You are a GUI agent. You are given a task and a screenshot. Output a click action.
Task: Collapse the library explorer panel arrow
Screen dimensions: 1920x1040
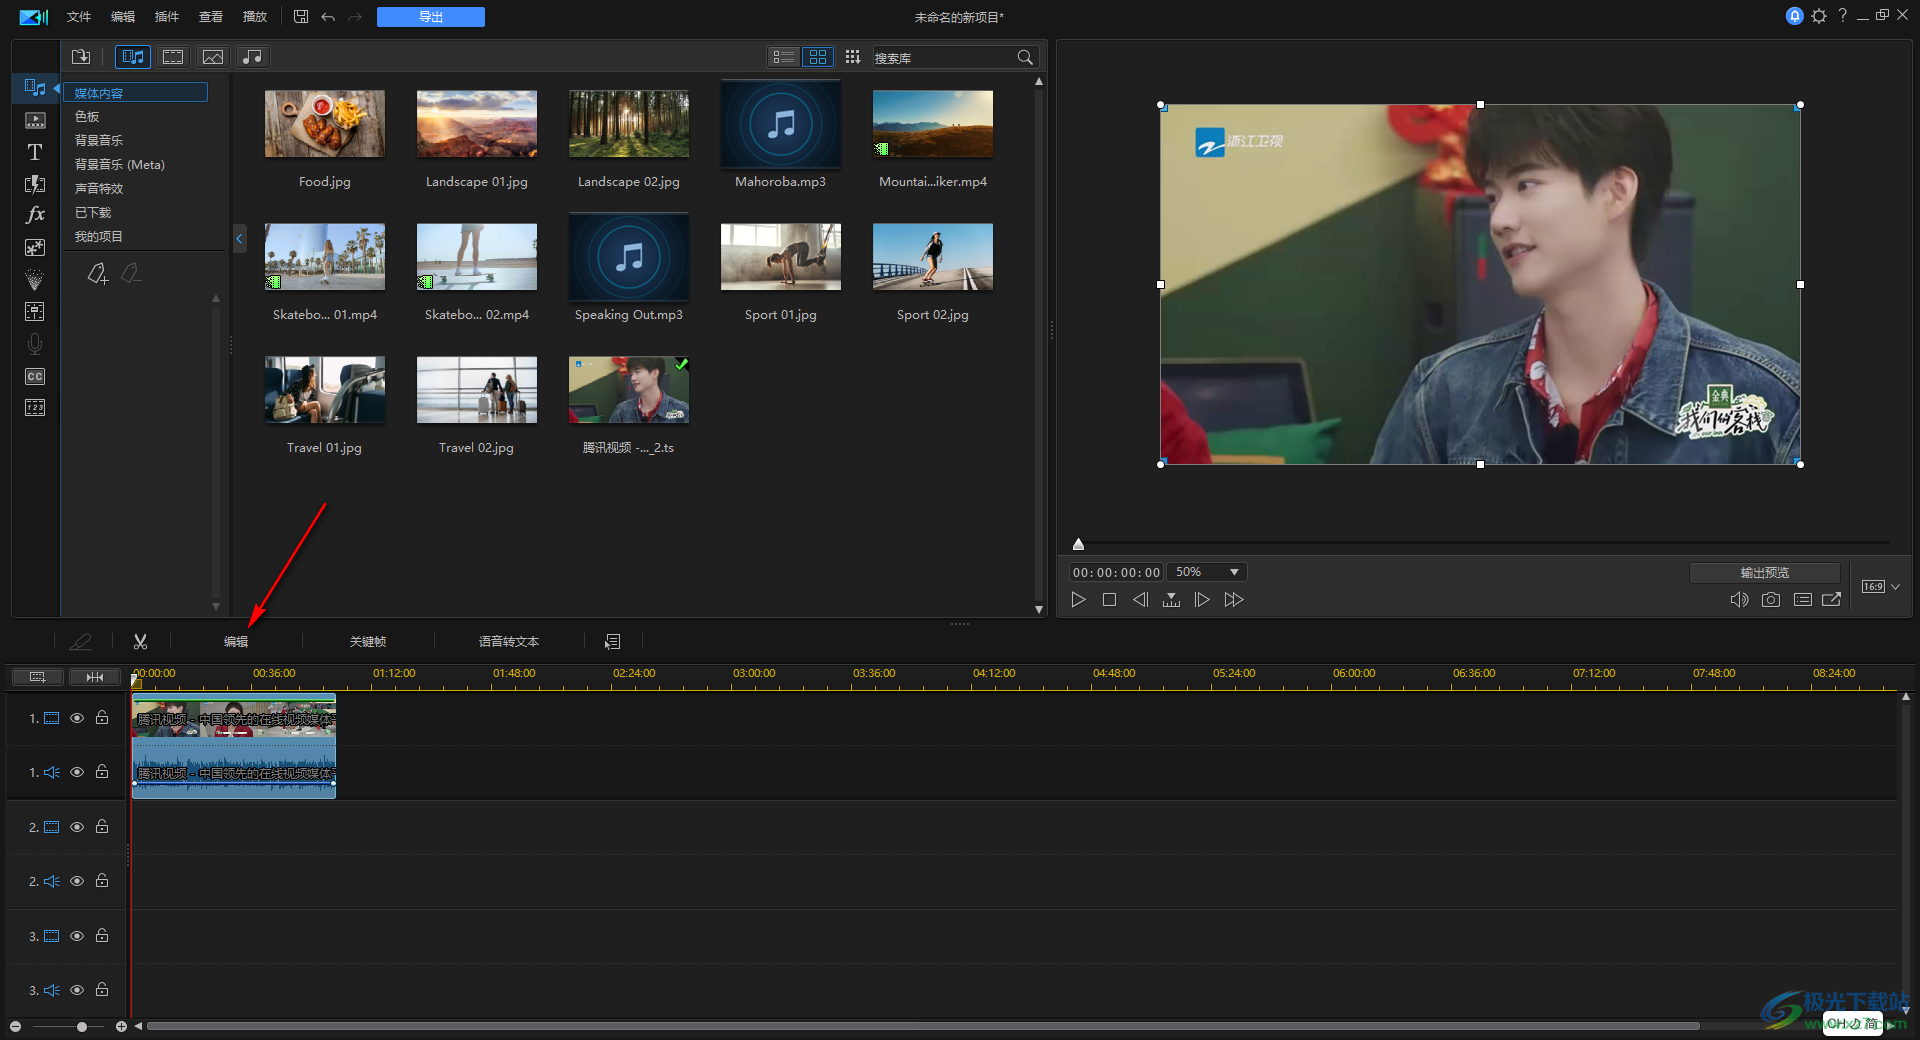point(239,238)
